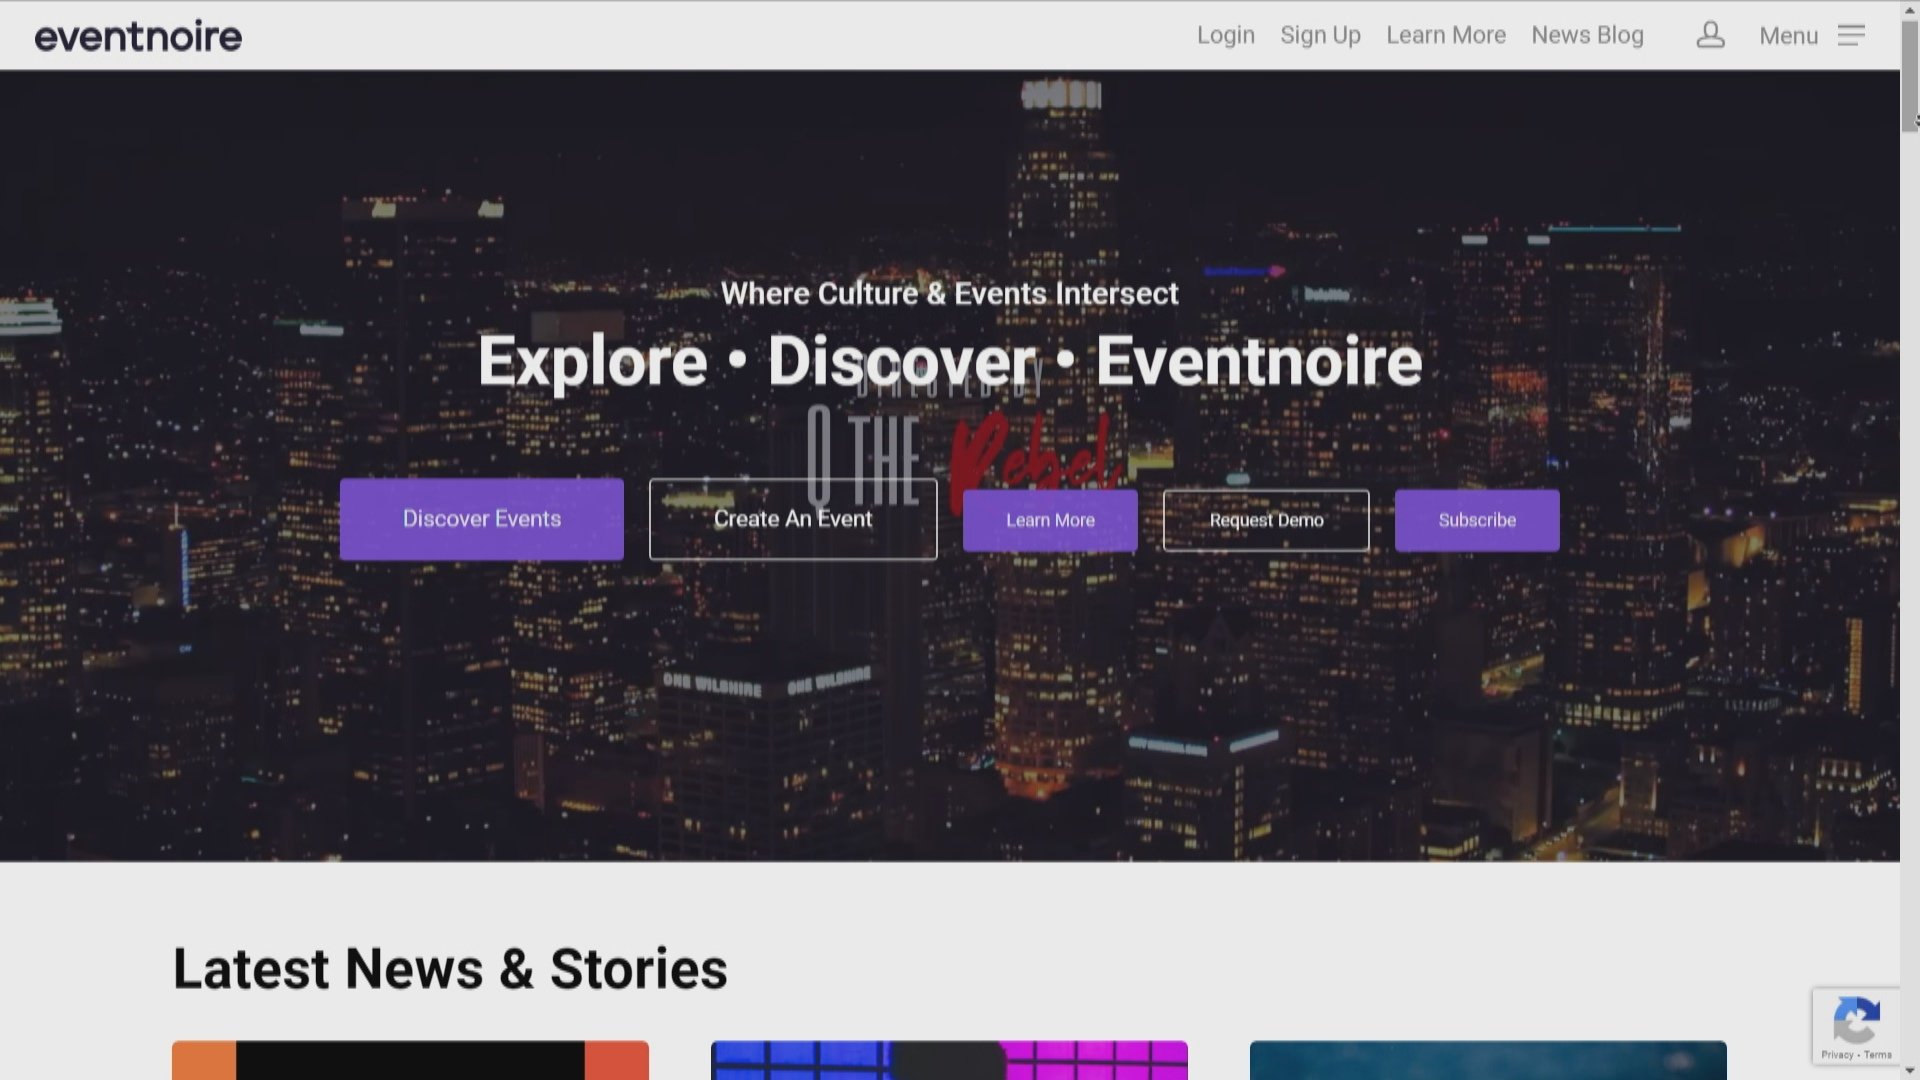Open Learn More in navigation bar
Screen dimensions: 1920x1080
click(1445, 35)
